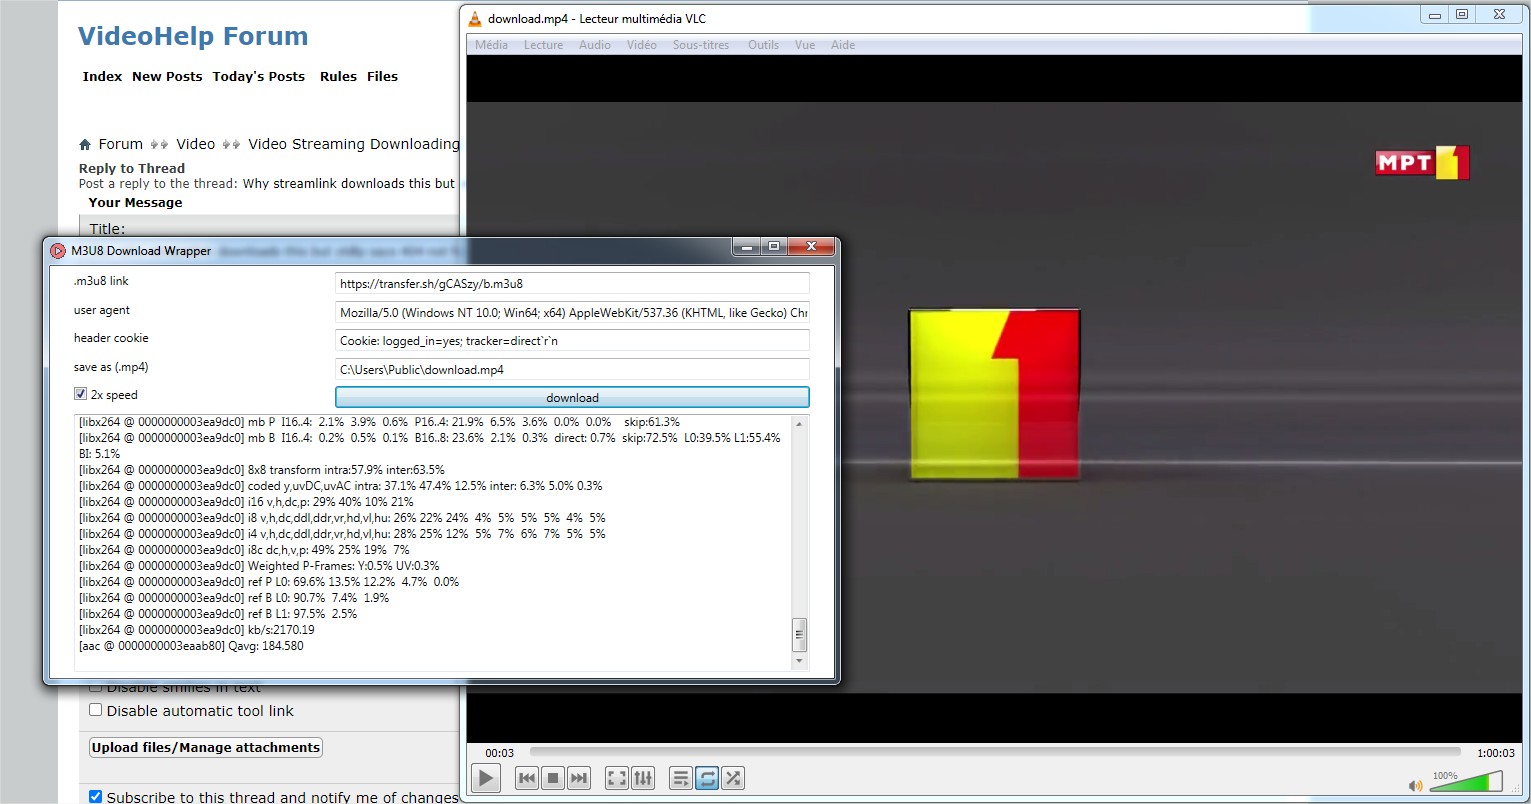
Task: Click total duration 1:00:03 in VLC
Action: [1496, 753]
